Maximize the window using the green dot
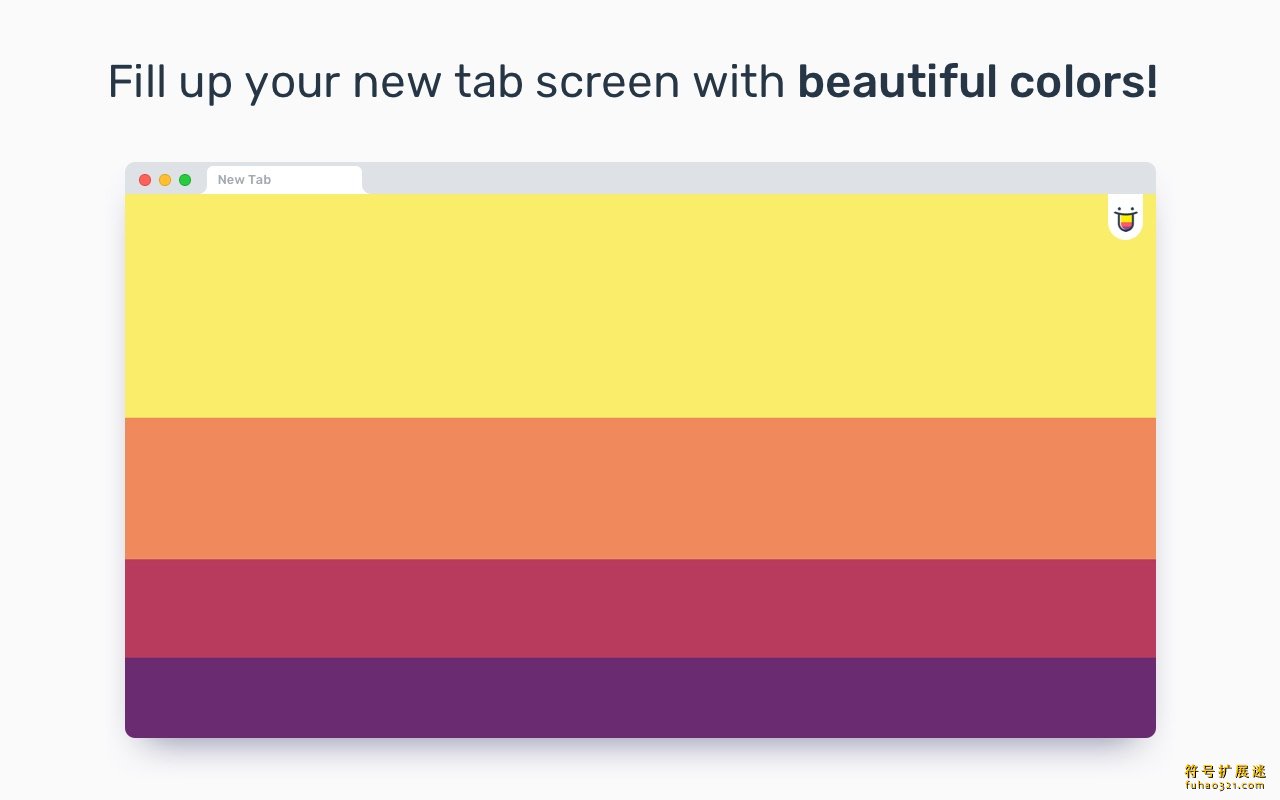1280x800 pixels. [185, 180]
